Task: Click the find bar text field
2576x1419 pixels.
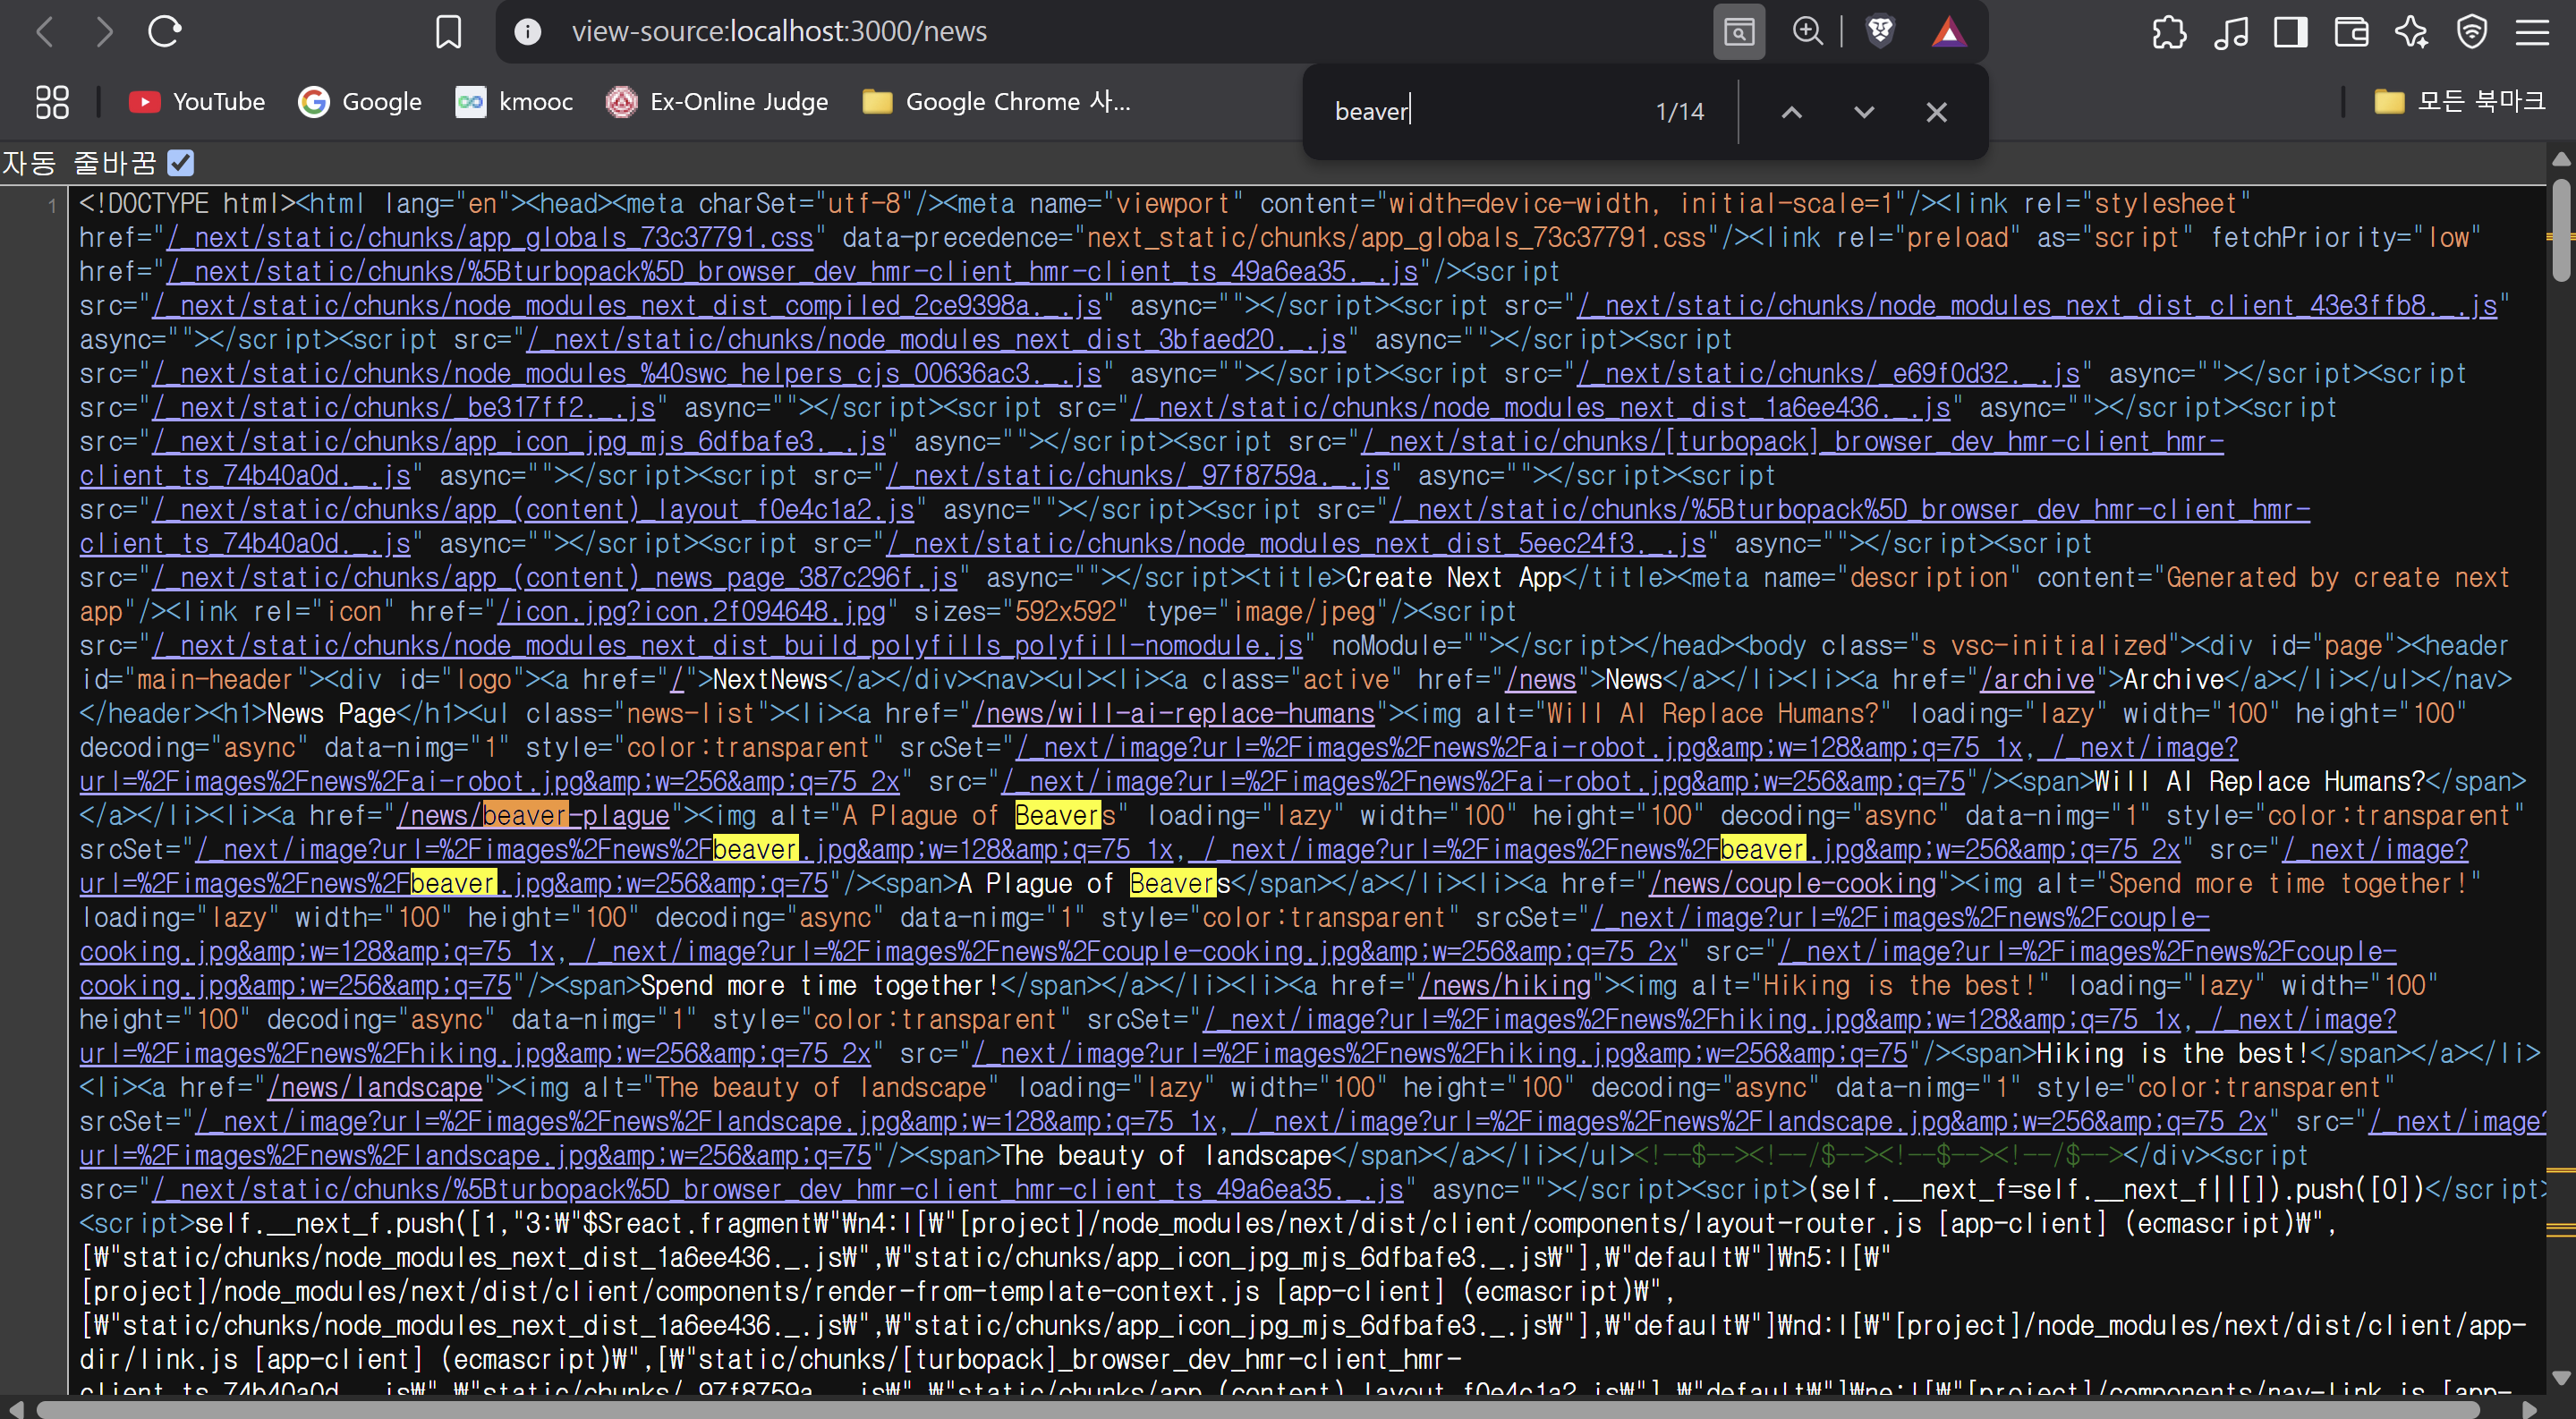Action: coord(1480,111)
